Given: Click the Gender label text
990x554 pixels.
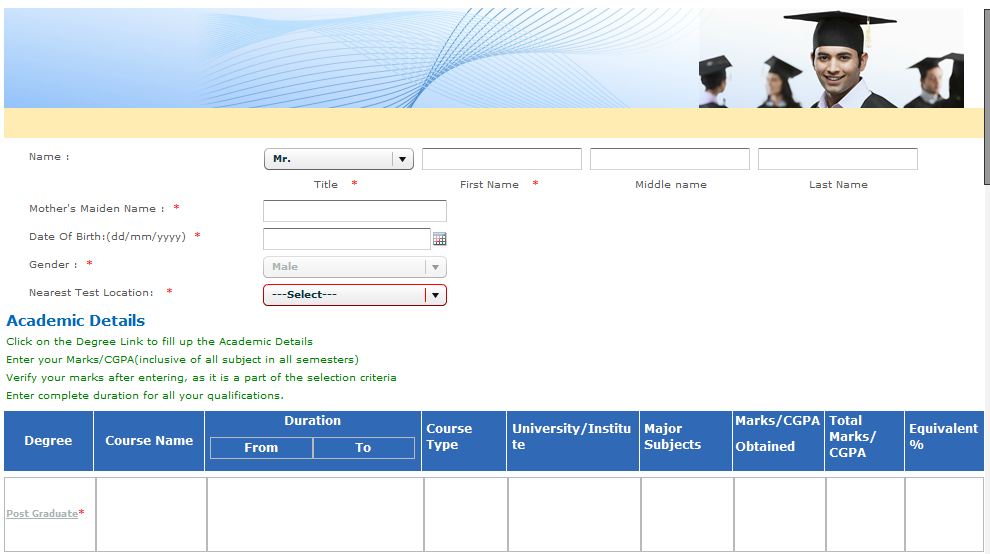Looking at the screenshot, I should click(53, 265).
